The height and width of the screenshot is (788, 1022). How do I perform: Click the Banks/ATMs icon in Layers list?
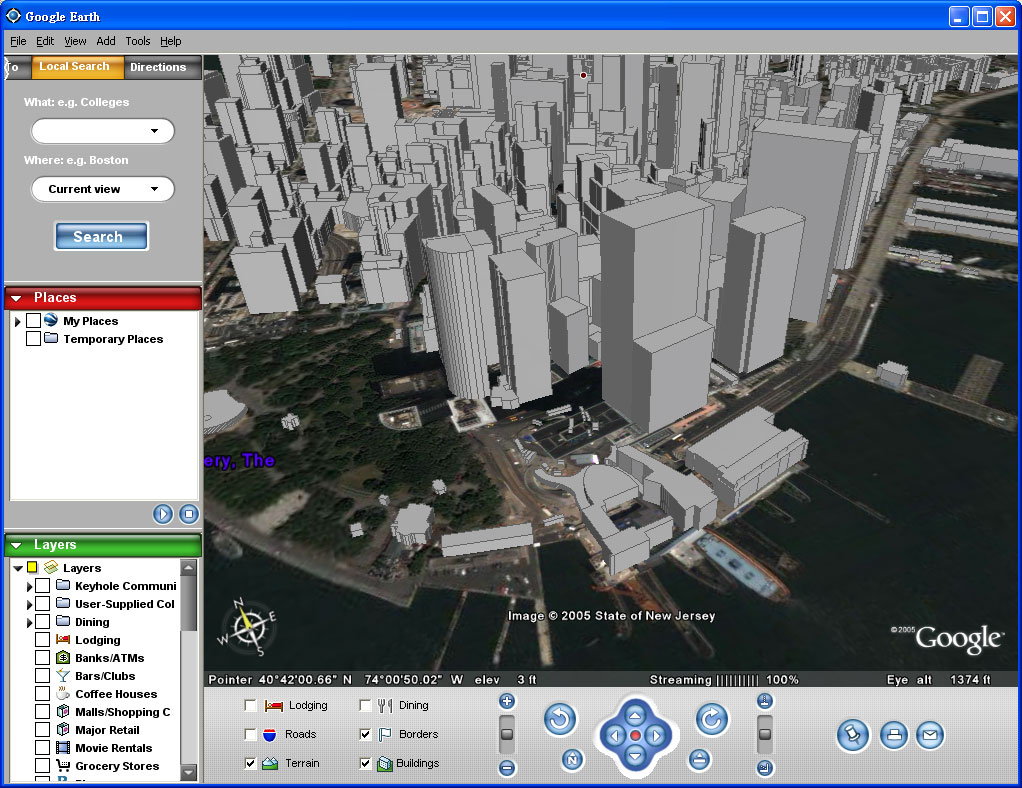[x=63, y=658]
